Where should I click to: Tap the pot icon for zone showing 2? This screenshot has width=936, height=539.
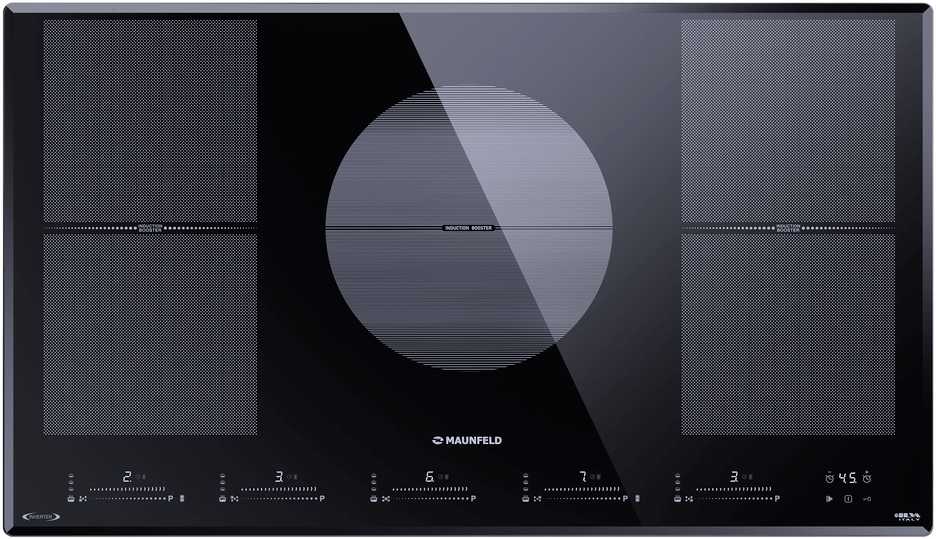(71, 498)
